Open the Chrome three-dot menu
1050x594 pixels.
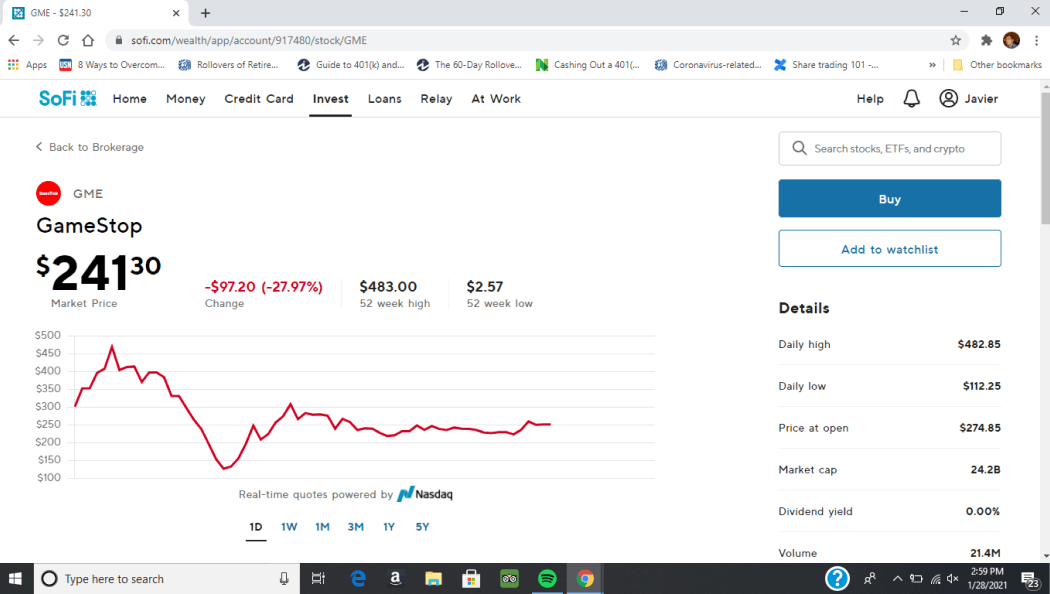click(x=1036, y=40)
